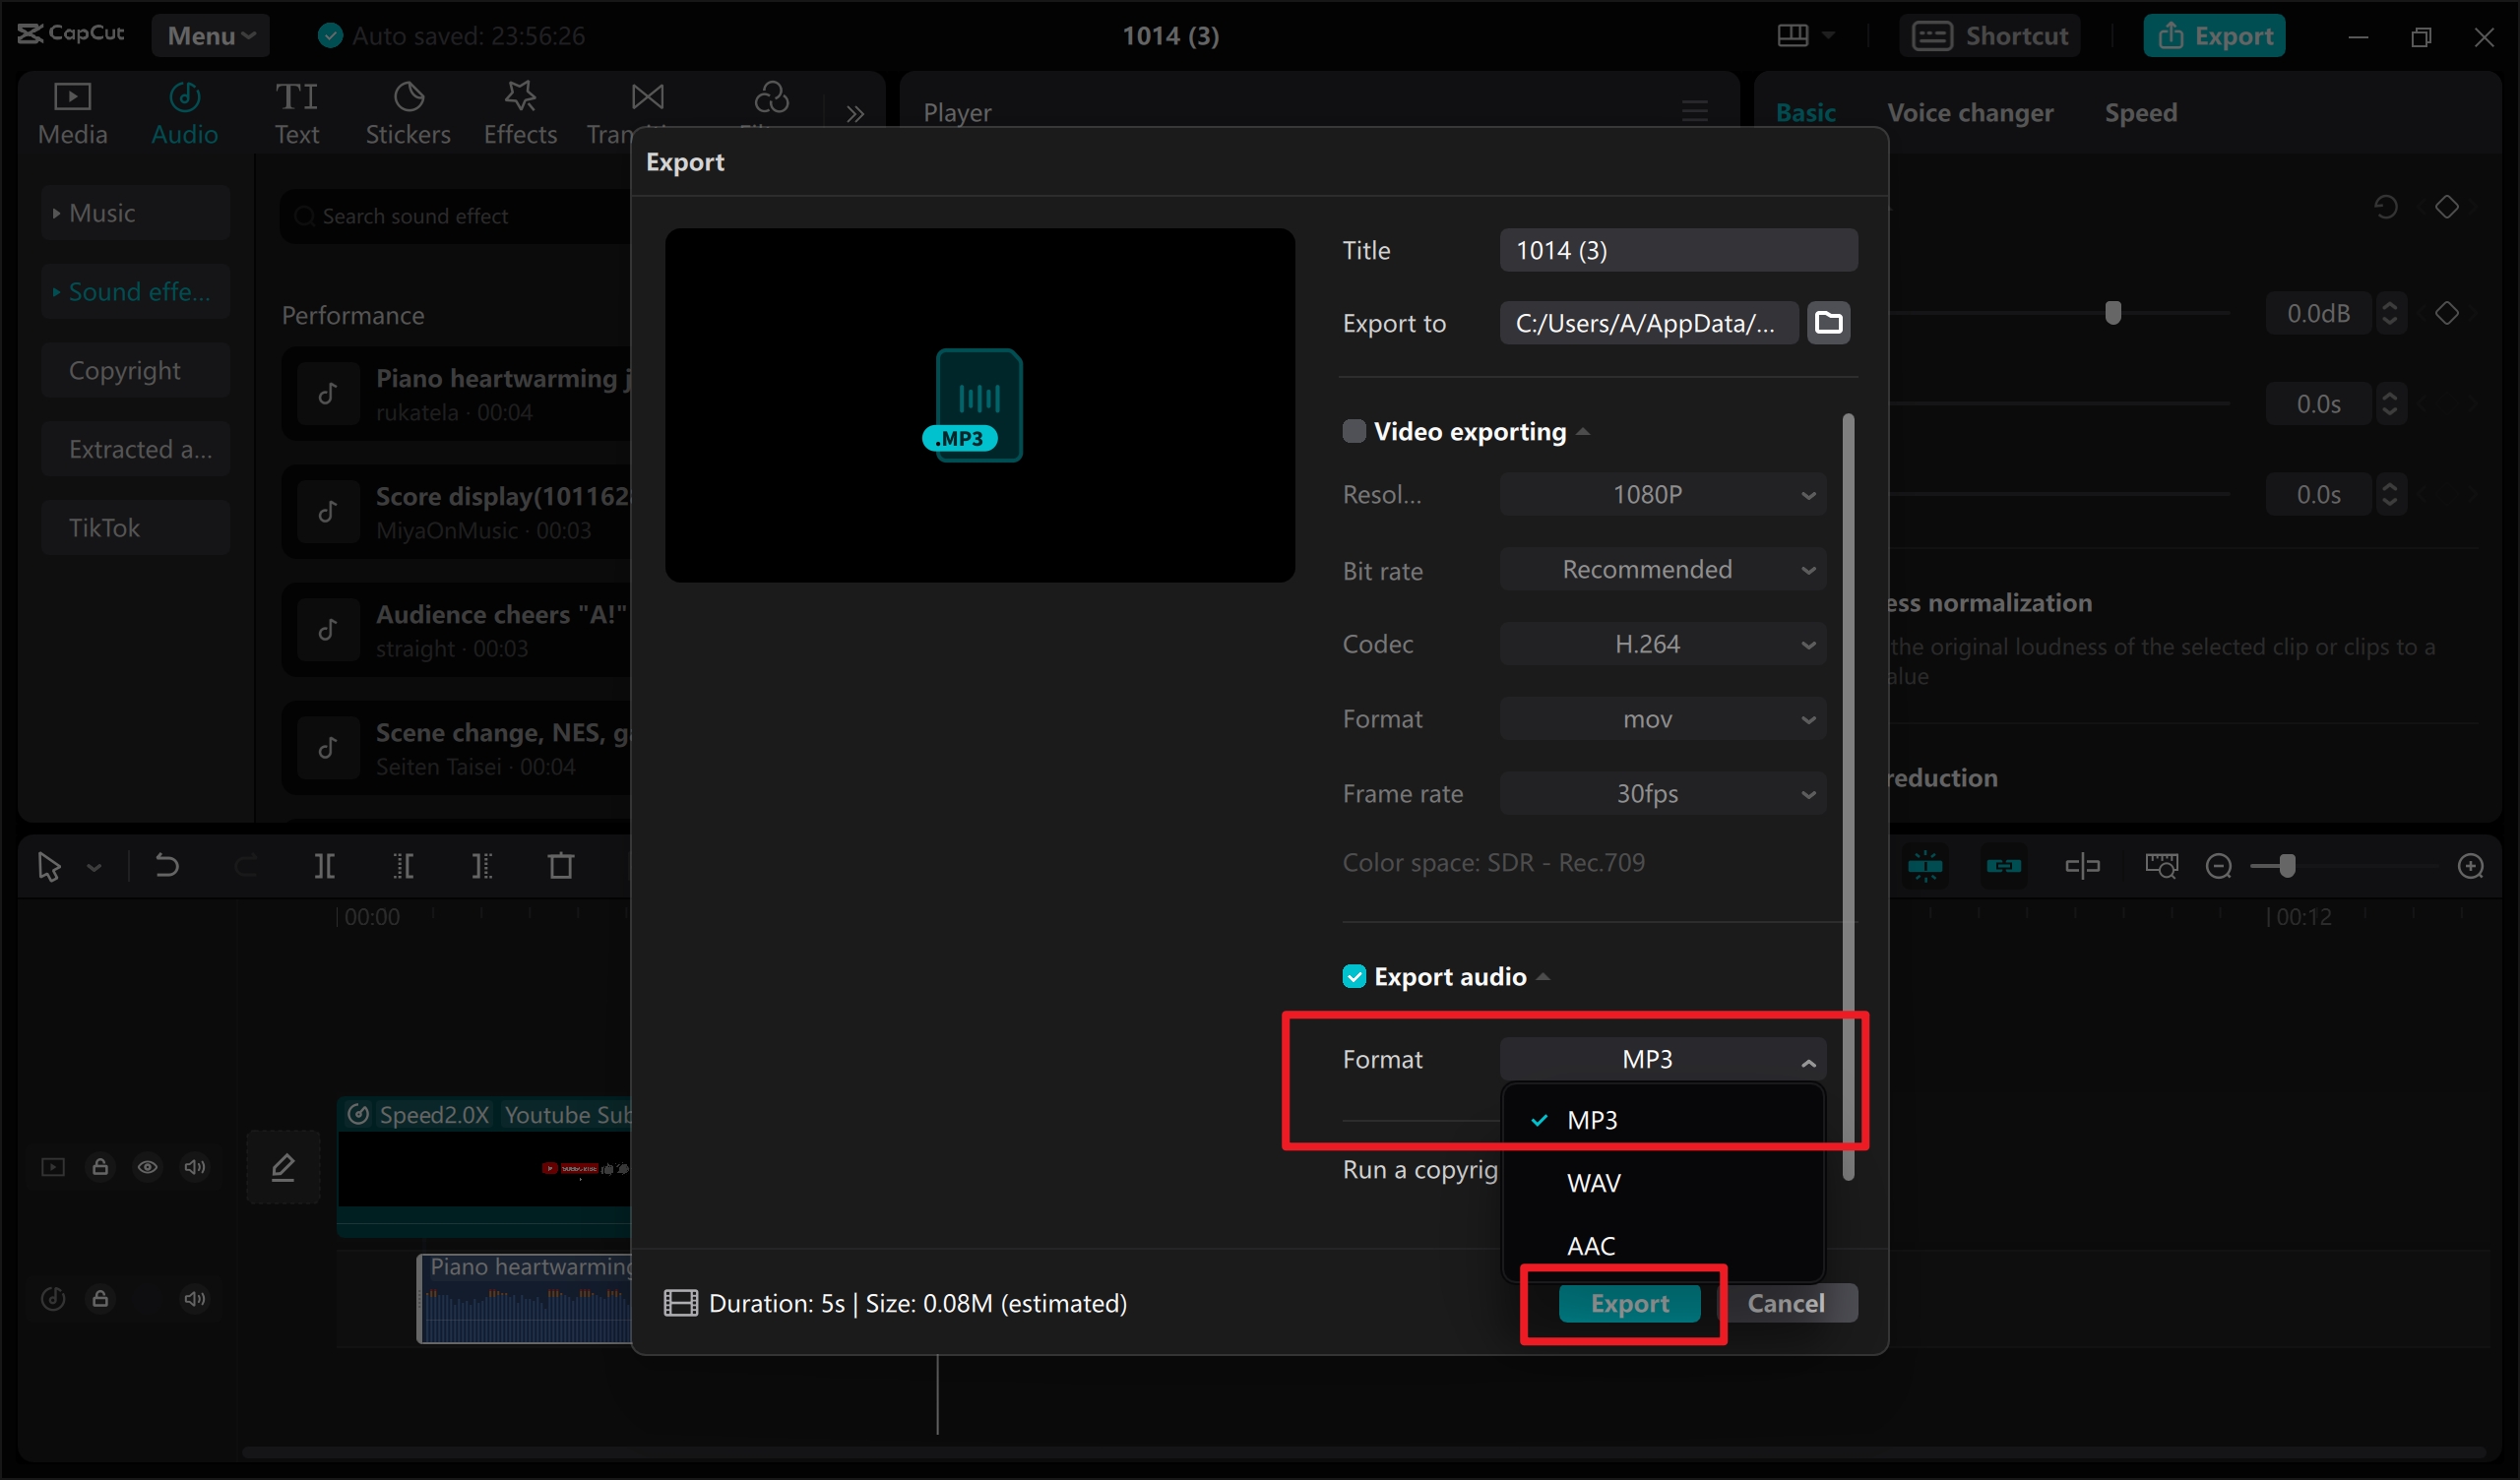Viewport: 2520px width, 1480px height.
Task: Enable the Video exporting checkbox
Action: (x=1354, y=430)
